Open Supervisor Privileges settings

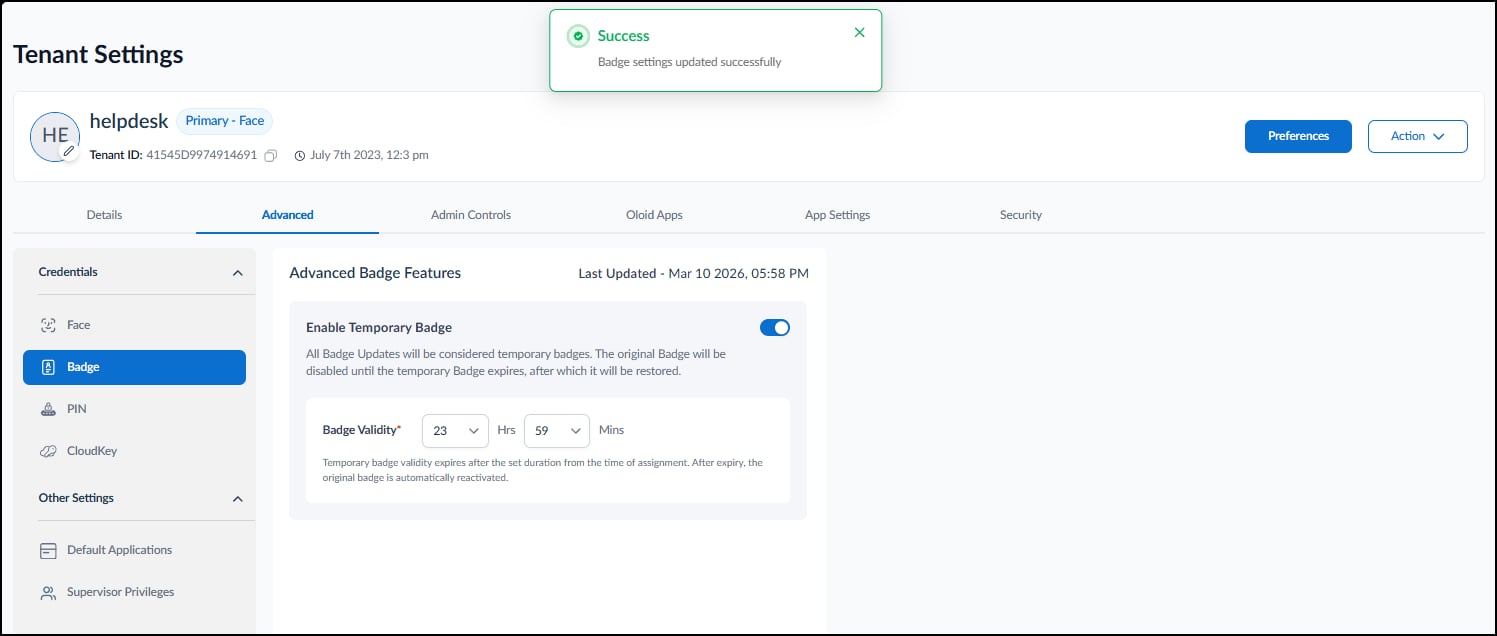(x=134, y=592)
